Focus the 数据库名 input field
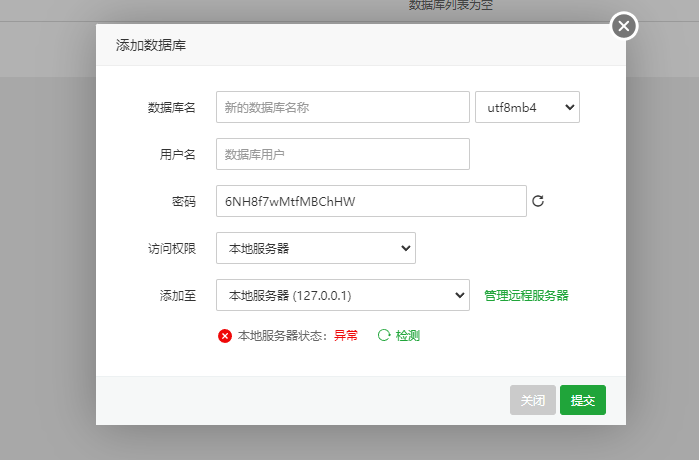 [343, 107]
